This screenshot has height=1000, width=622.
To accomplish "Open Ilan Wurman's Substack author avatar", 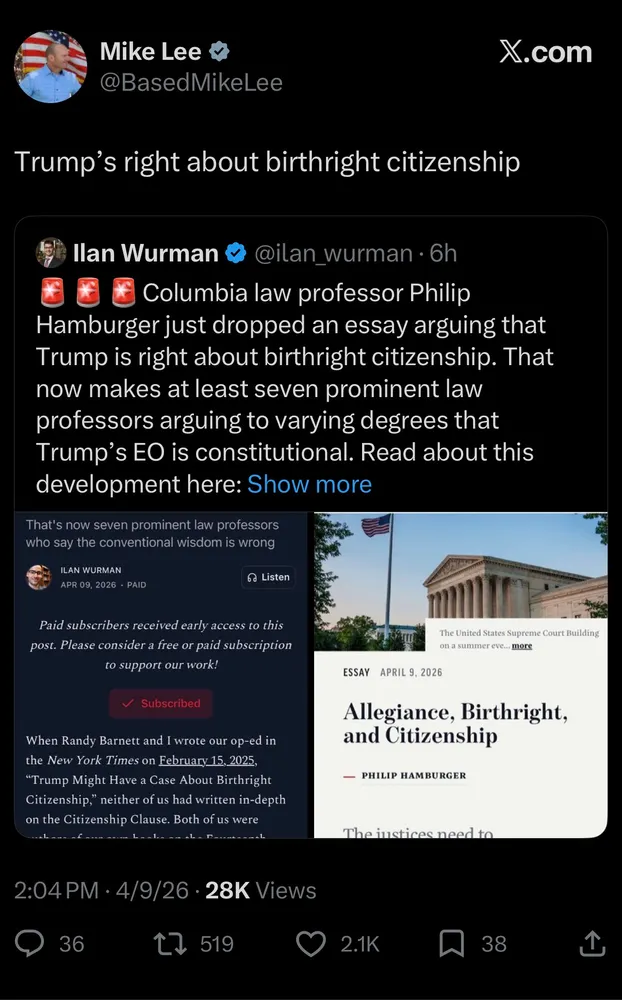I will tap(38, 577).
